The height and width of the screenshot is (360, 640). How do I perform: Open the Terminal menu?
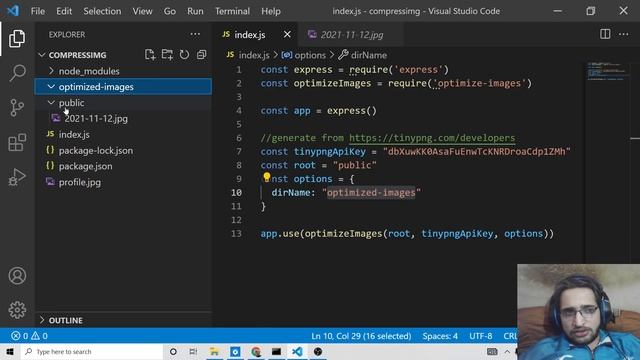pyautogui.click(x=232, y=11)
